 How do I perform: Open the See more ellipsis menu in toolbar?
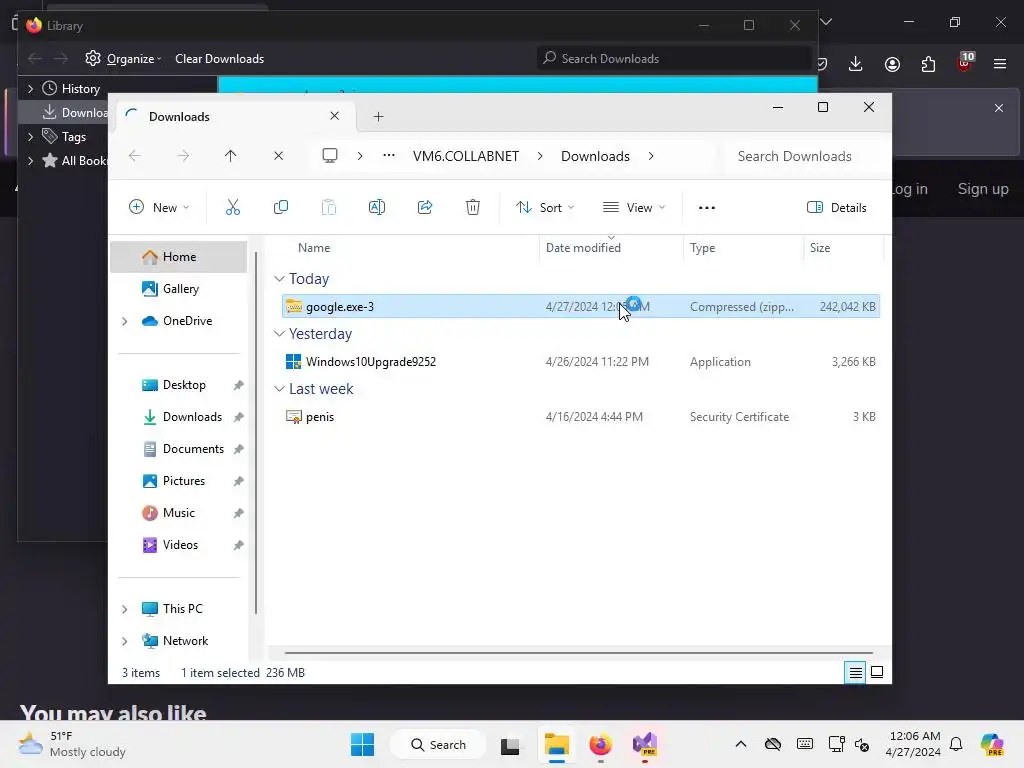coord(707,208)
